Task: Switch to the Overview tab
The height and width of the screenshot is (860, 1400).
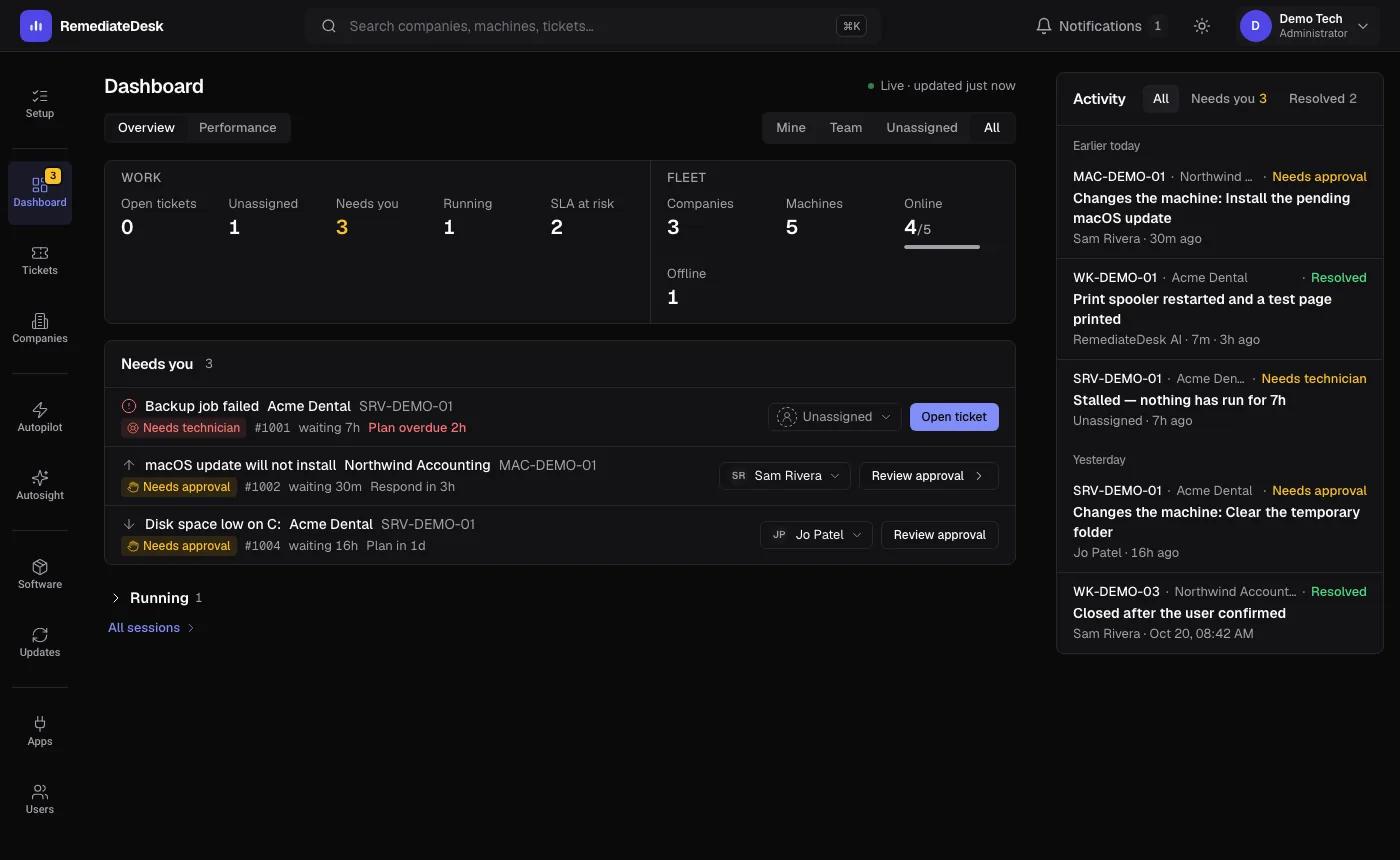Action: (x=146, y=128)
